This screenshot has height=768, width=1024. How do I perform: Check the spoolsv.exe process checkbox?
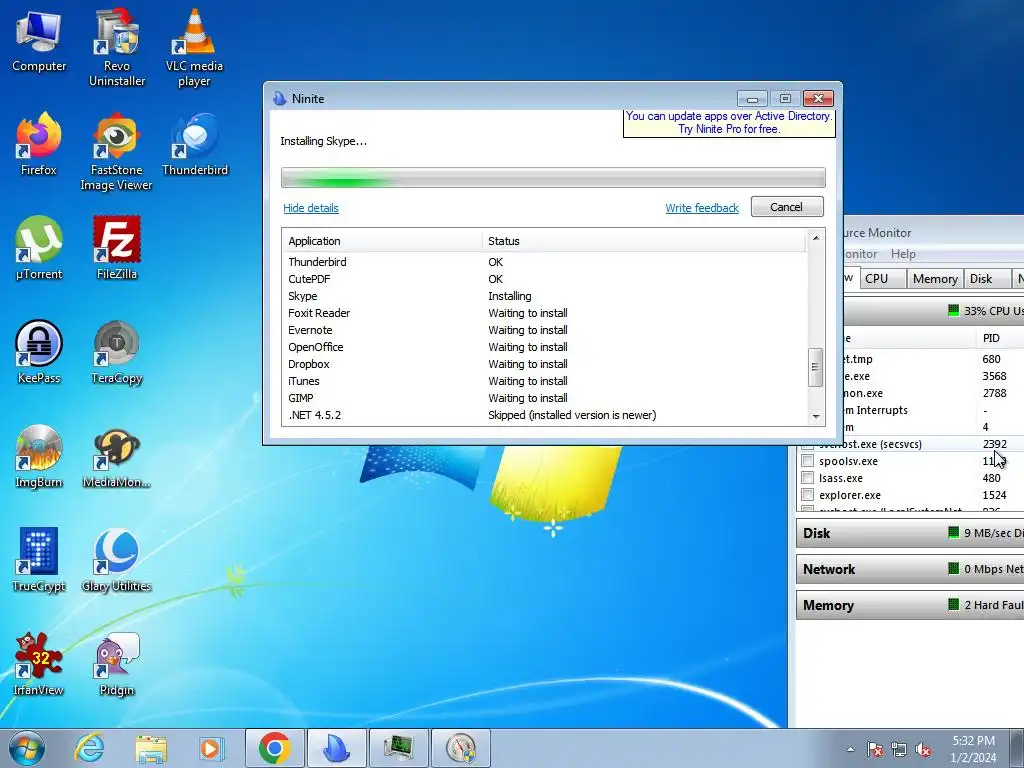point(808,461)
